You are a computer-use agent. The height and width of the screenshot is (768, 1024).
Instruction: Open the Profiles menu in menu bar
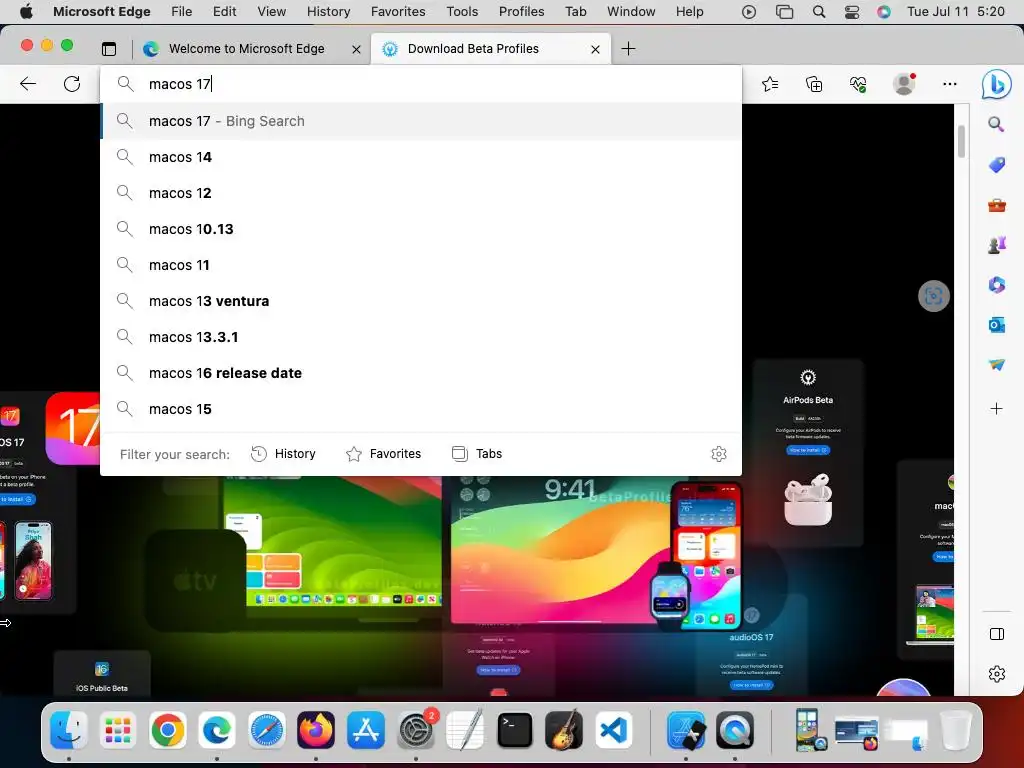521,12
